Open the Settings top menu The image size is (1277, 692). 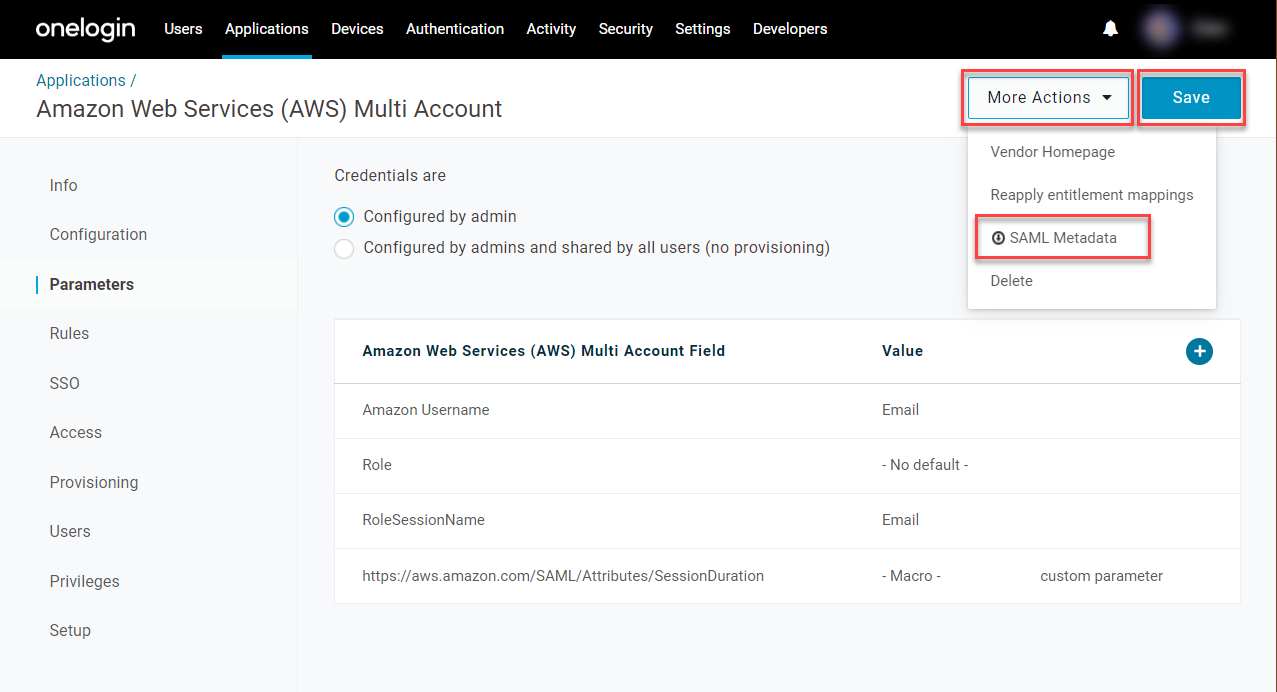tap(703, 29)
